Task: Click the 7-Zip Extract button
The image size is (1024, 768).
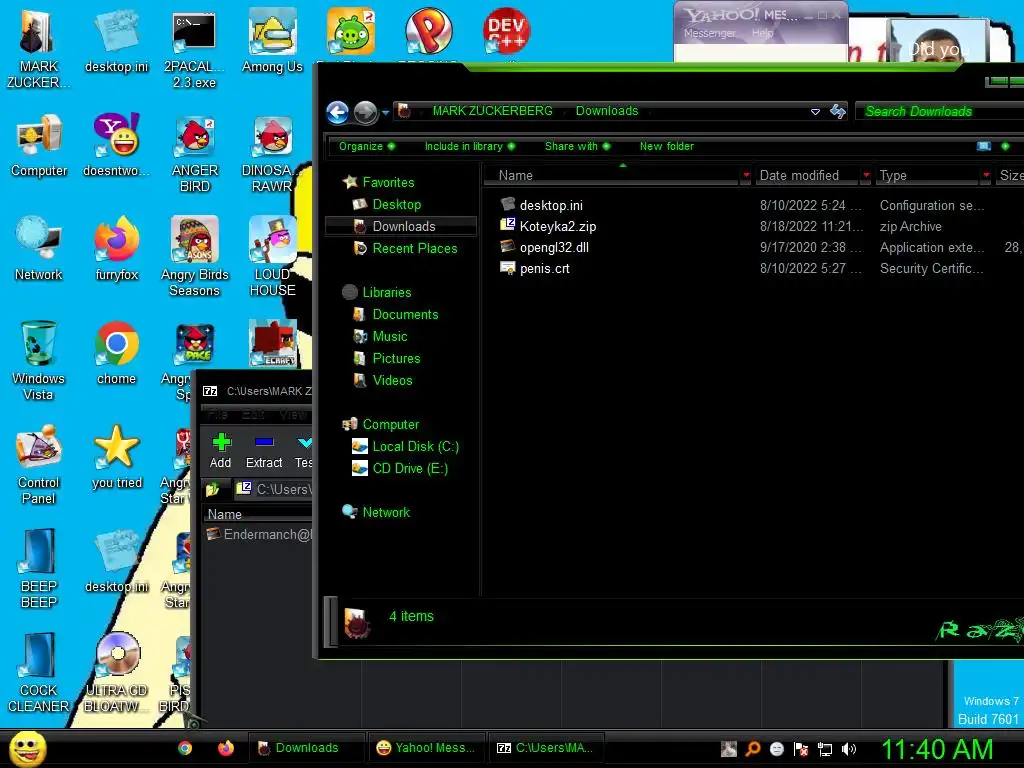Action: coord(264,451)
